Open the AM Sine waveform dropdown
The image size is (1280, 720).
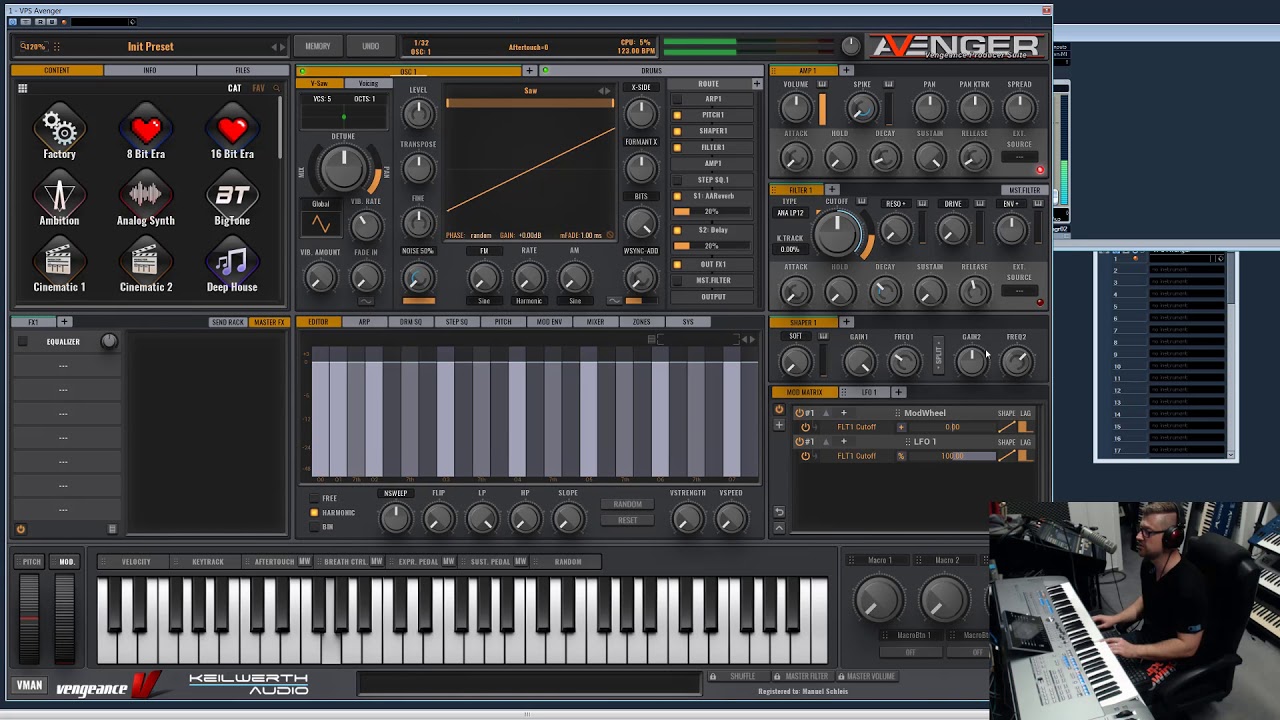click(x=575, y=301)
